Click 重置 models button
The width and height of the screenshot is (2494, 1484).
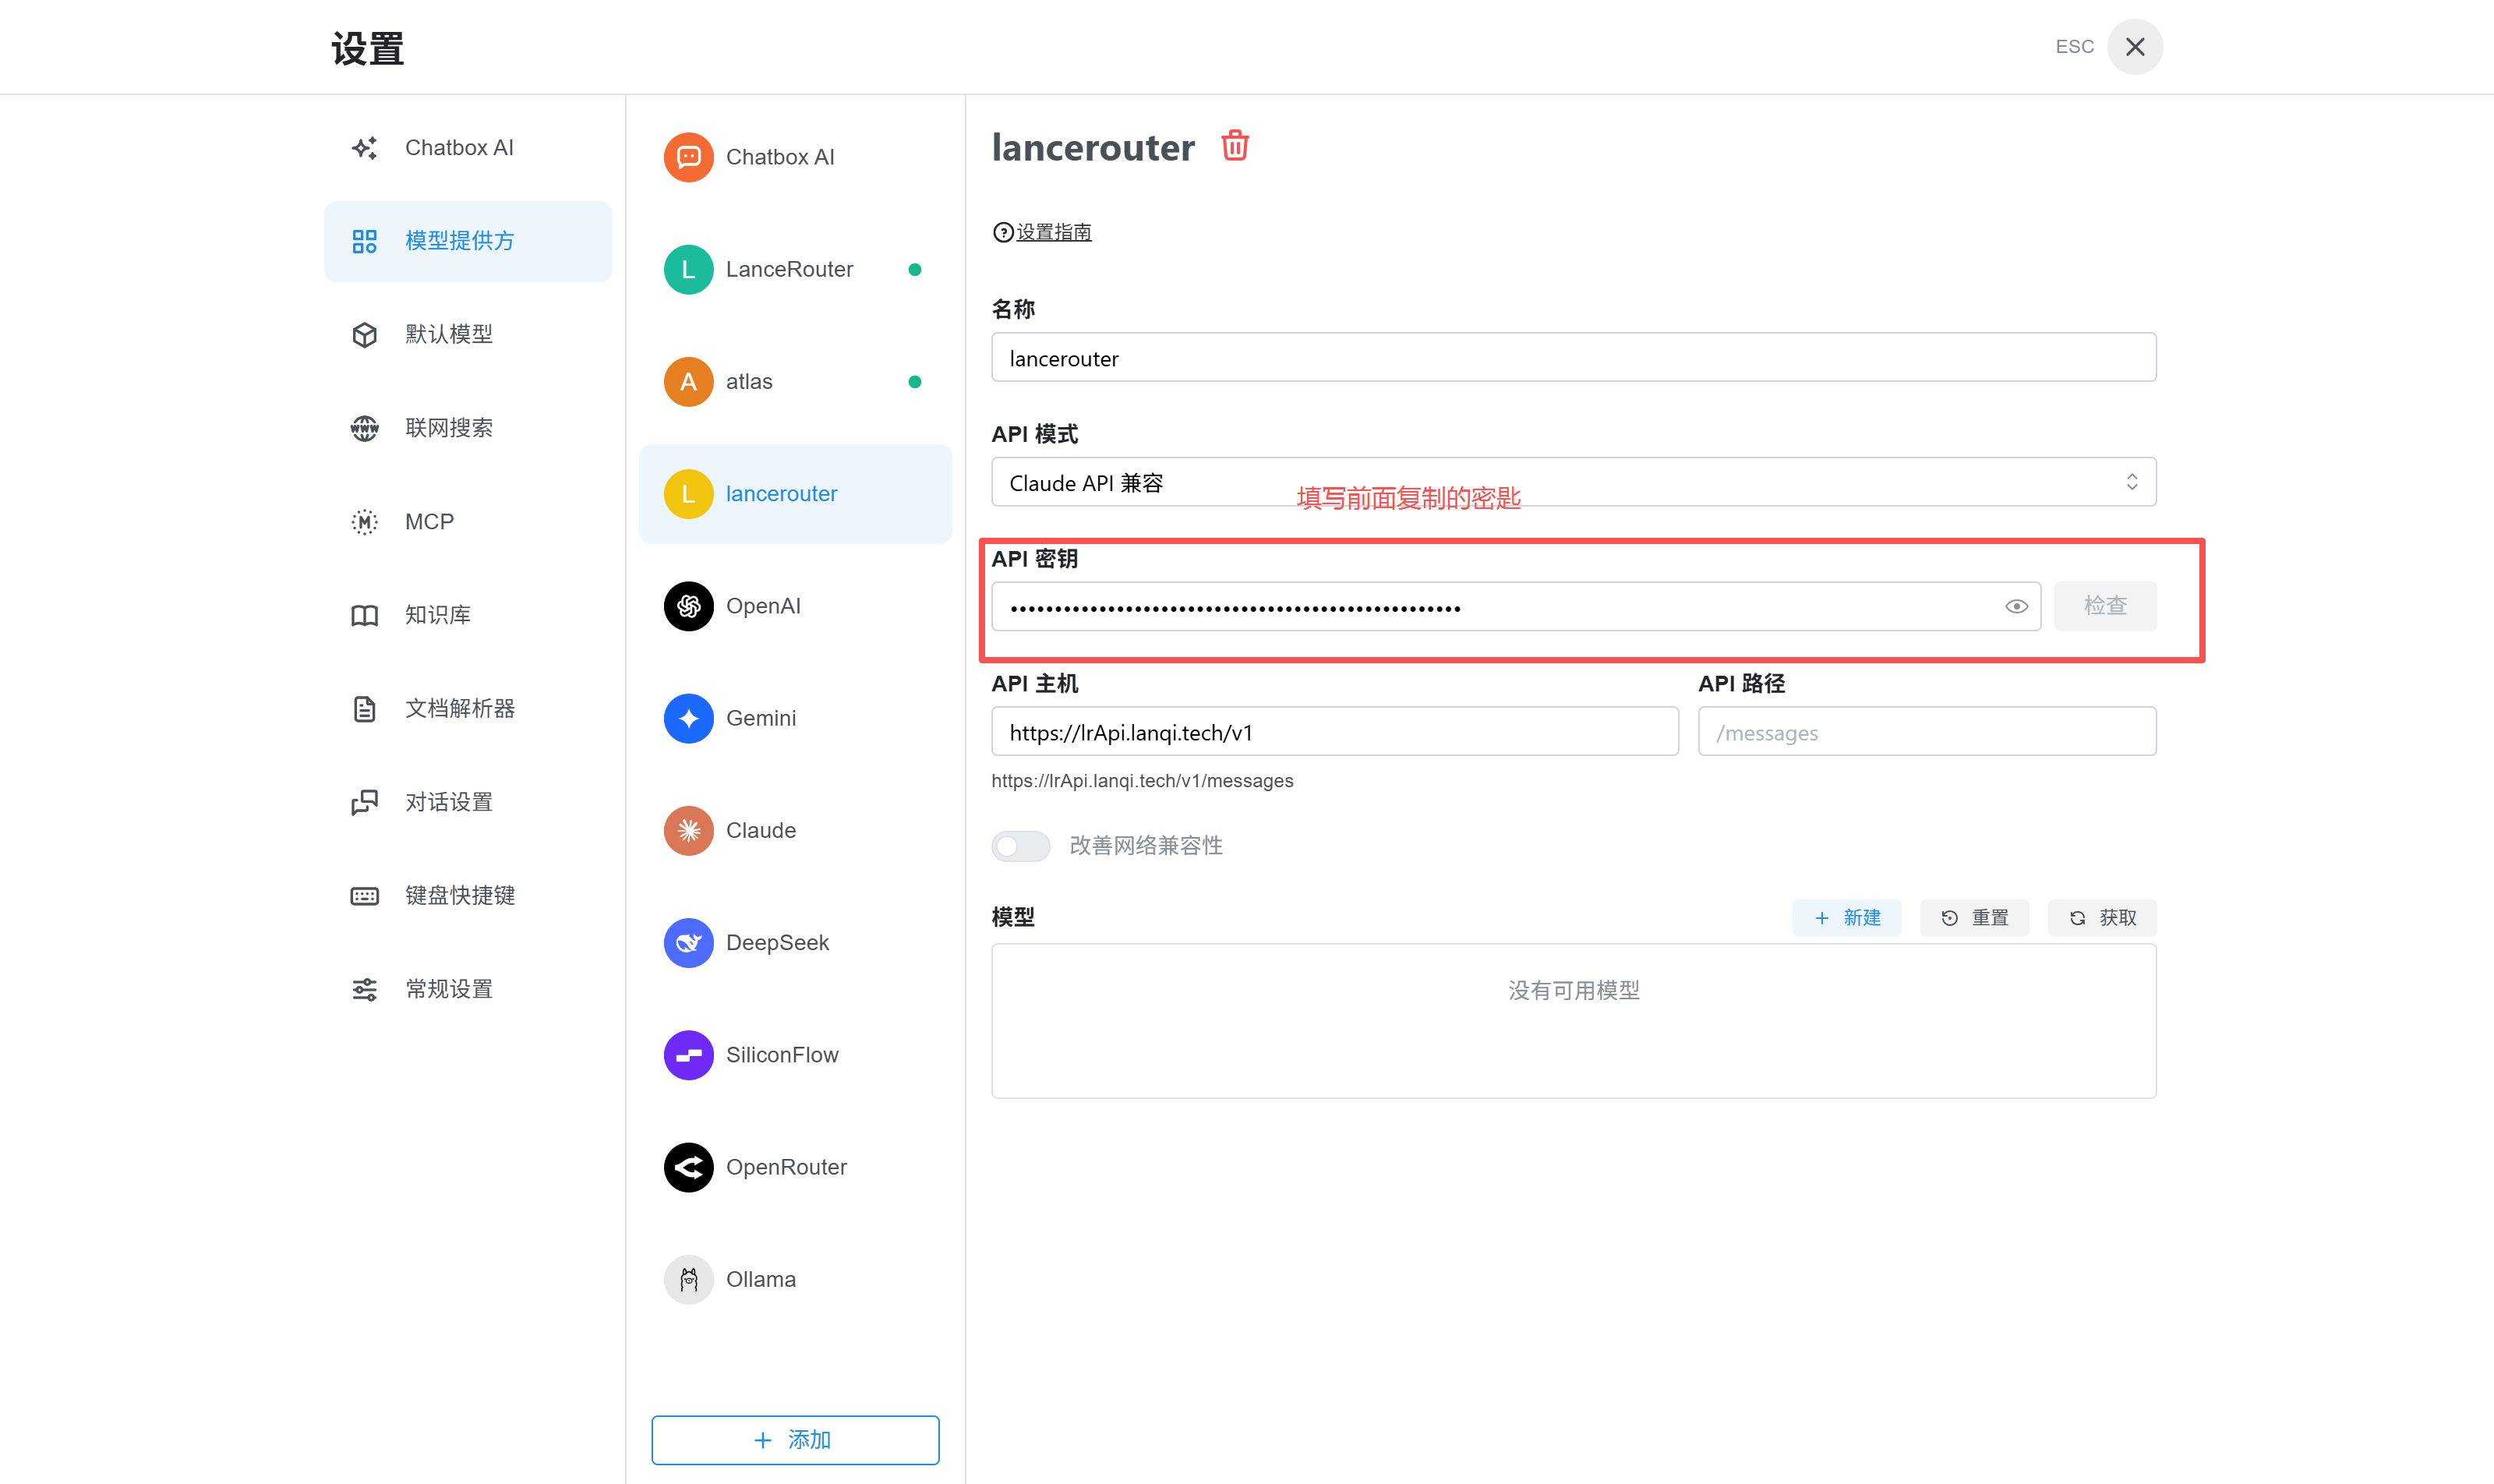1973,917
